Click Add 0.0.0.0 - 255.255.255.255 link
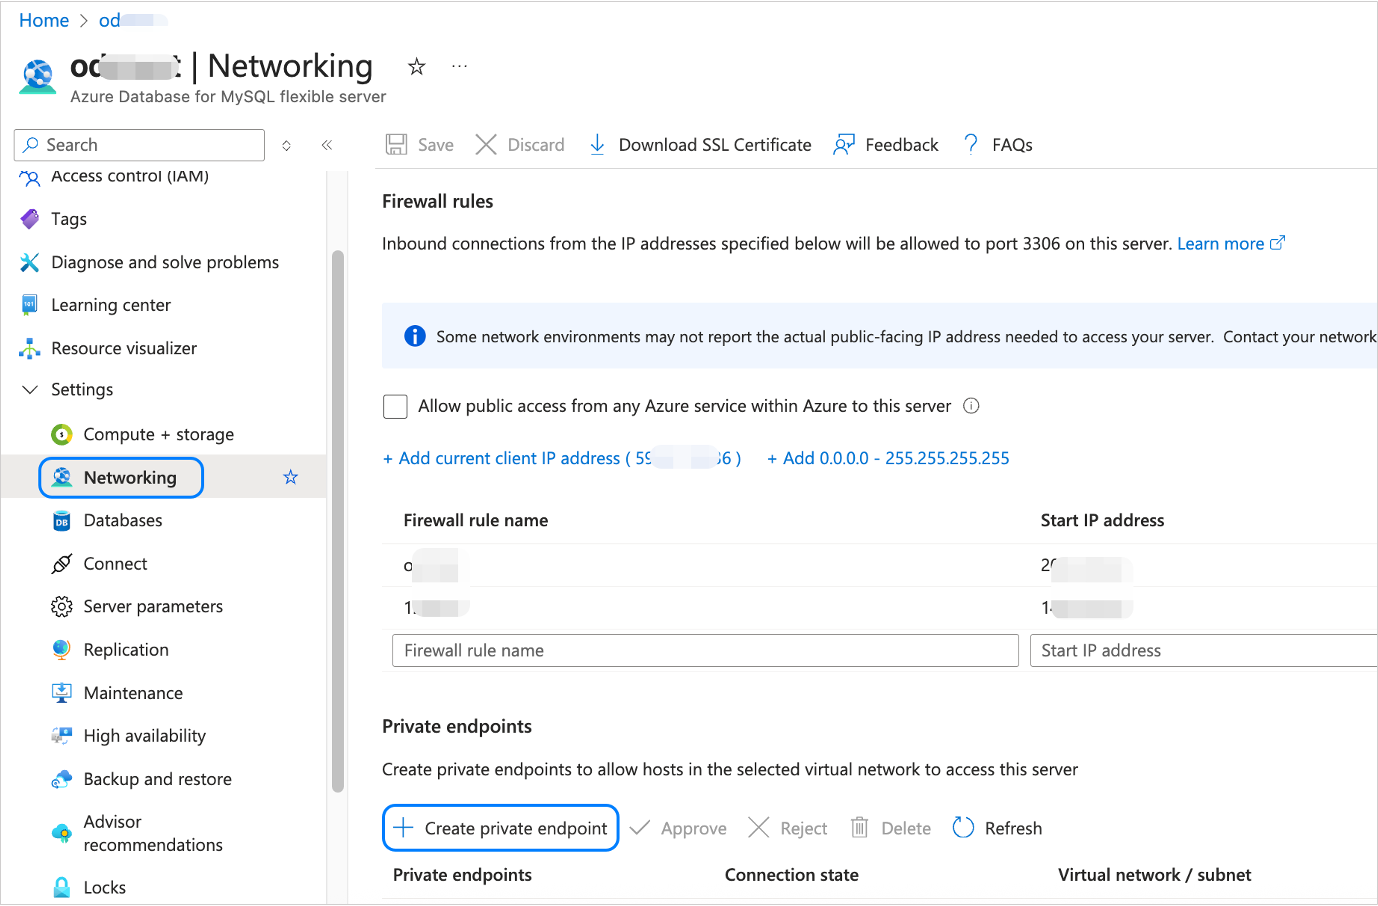Screen dimensions: 1378x906 pos(888,458)
